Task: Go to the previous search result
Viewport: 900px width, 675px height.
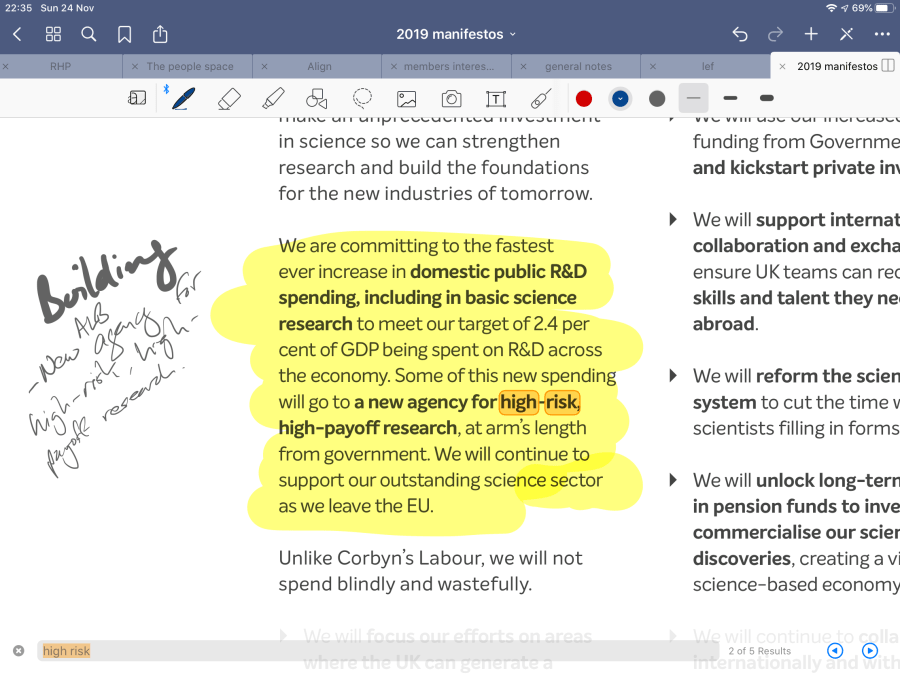Action: pos(835,651)
